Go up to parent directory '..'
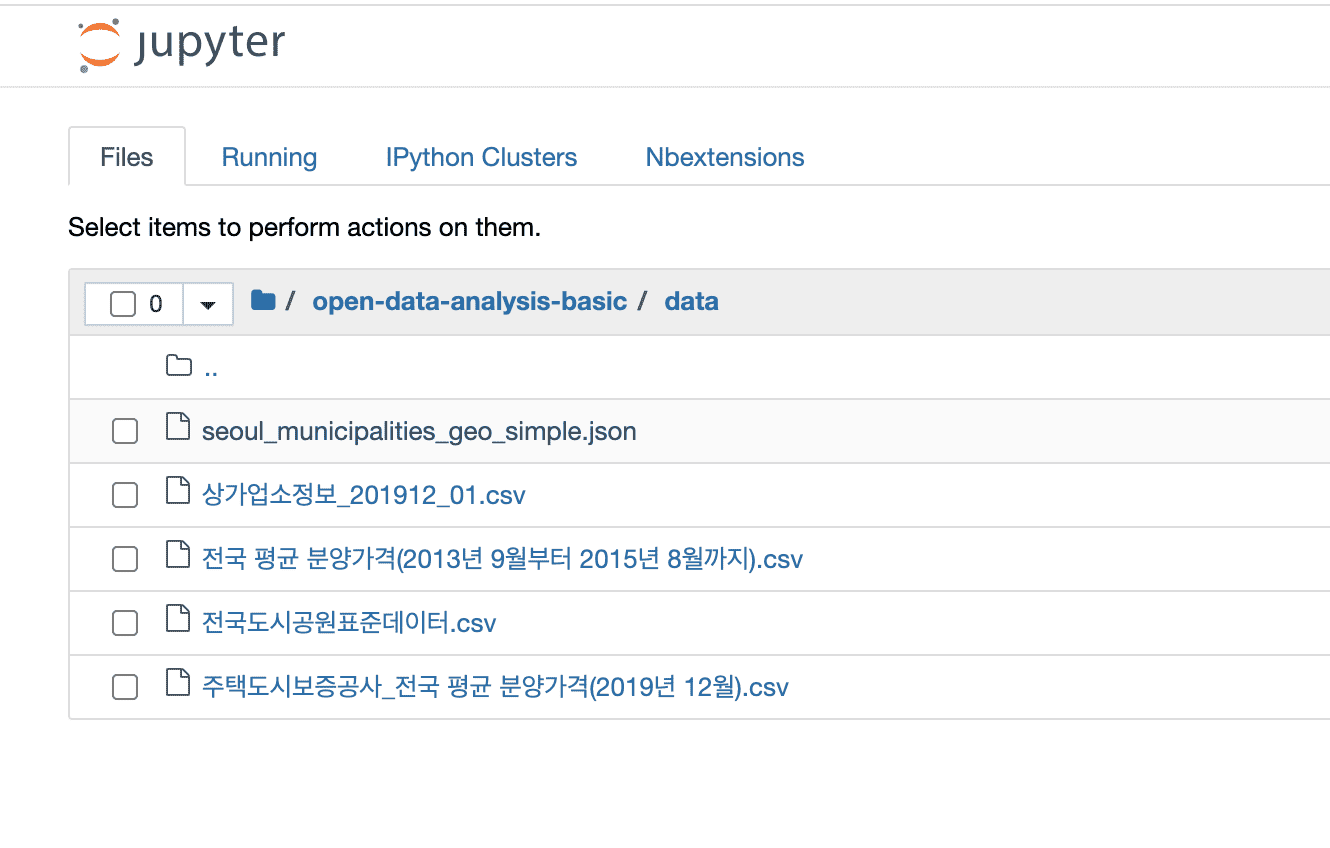The width and height of the screenshot is (1330, 848). (210, 368)
